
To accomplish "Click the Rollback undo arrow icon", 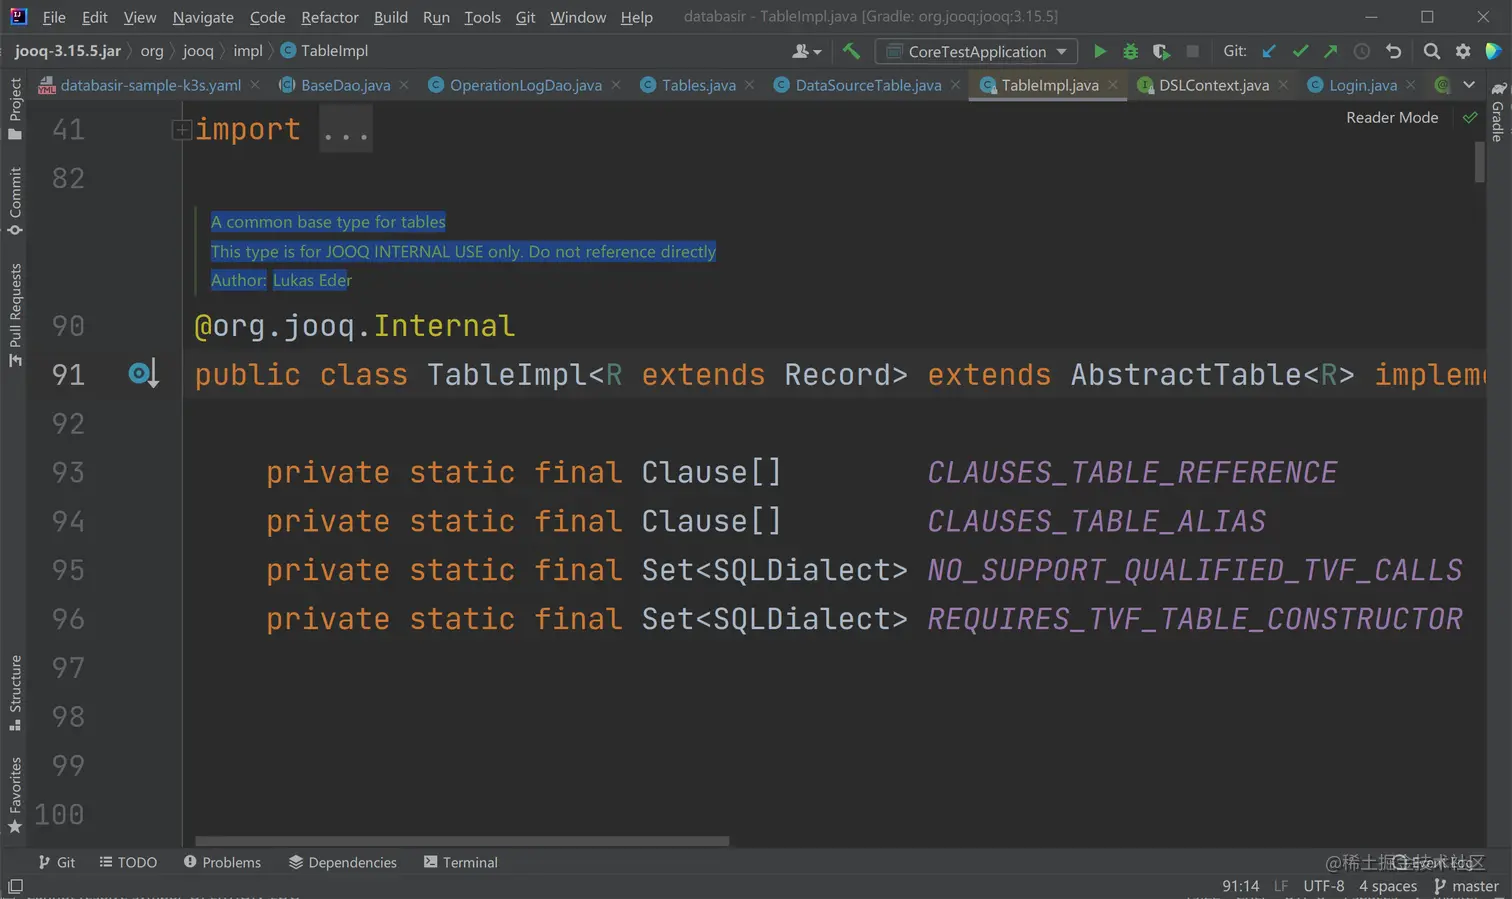I will [1393, 51].
